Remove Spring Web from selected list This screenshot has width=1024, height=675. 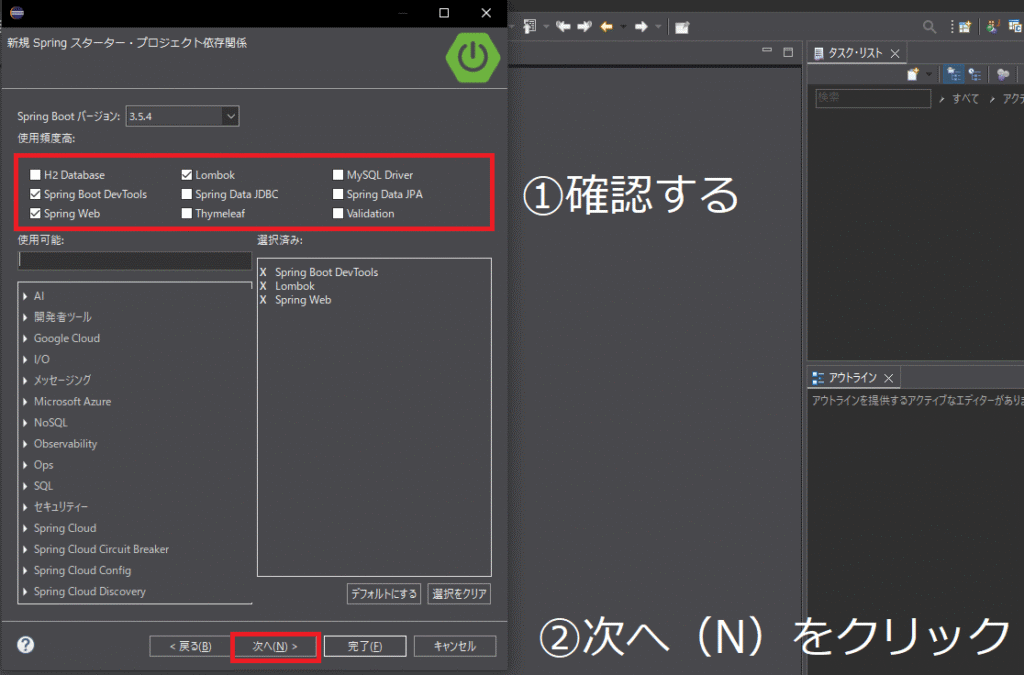263,300
